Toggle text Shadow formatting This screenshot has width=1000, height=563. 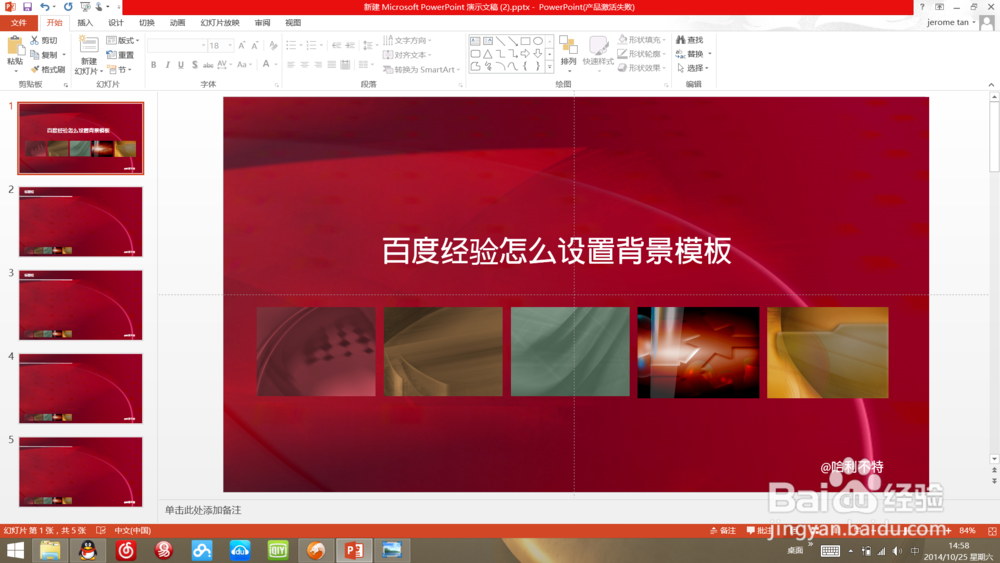tap(195, 64)
